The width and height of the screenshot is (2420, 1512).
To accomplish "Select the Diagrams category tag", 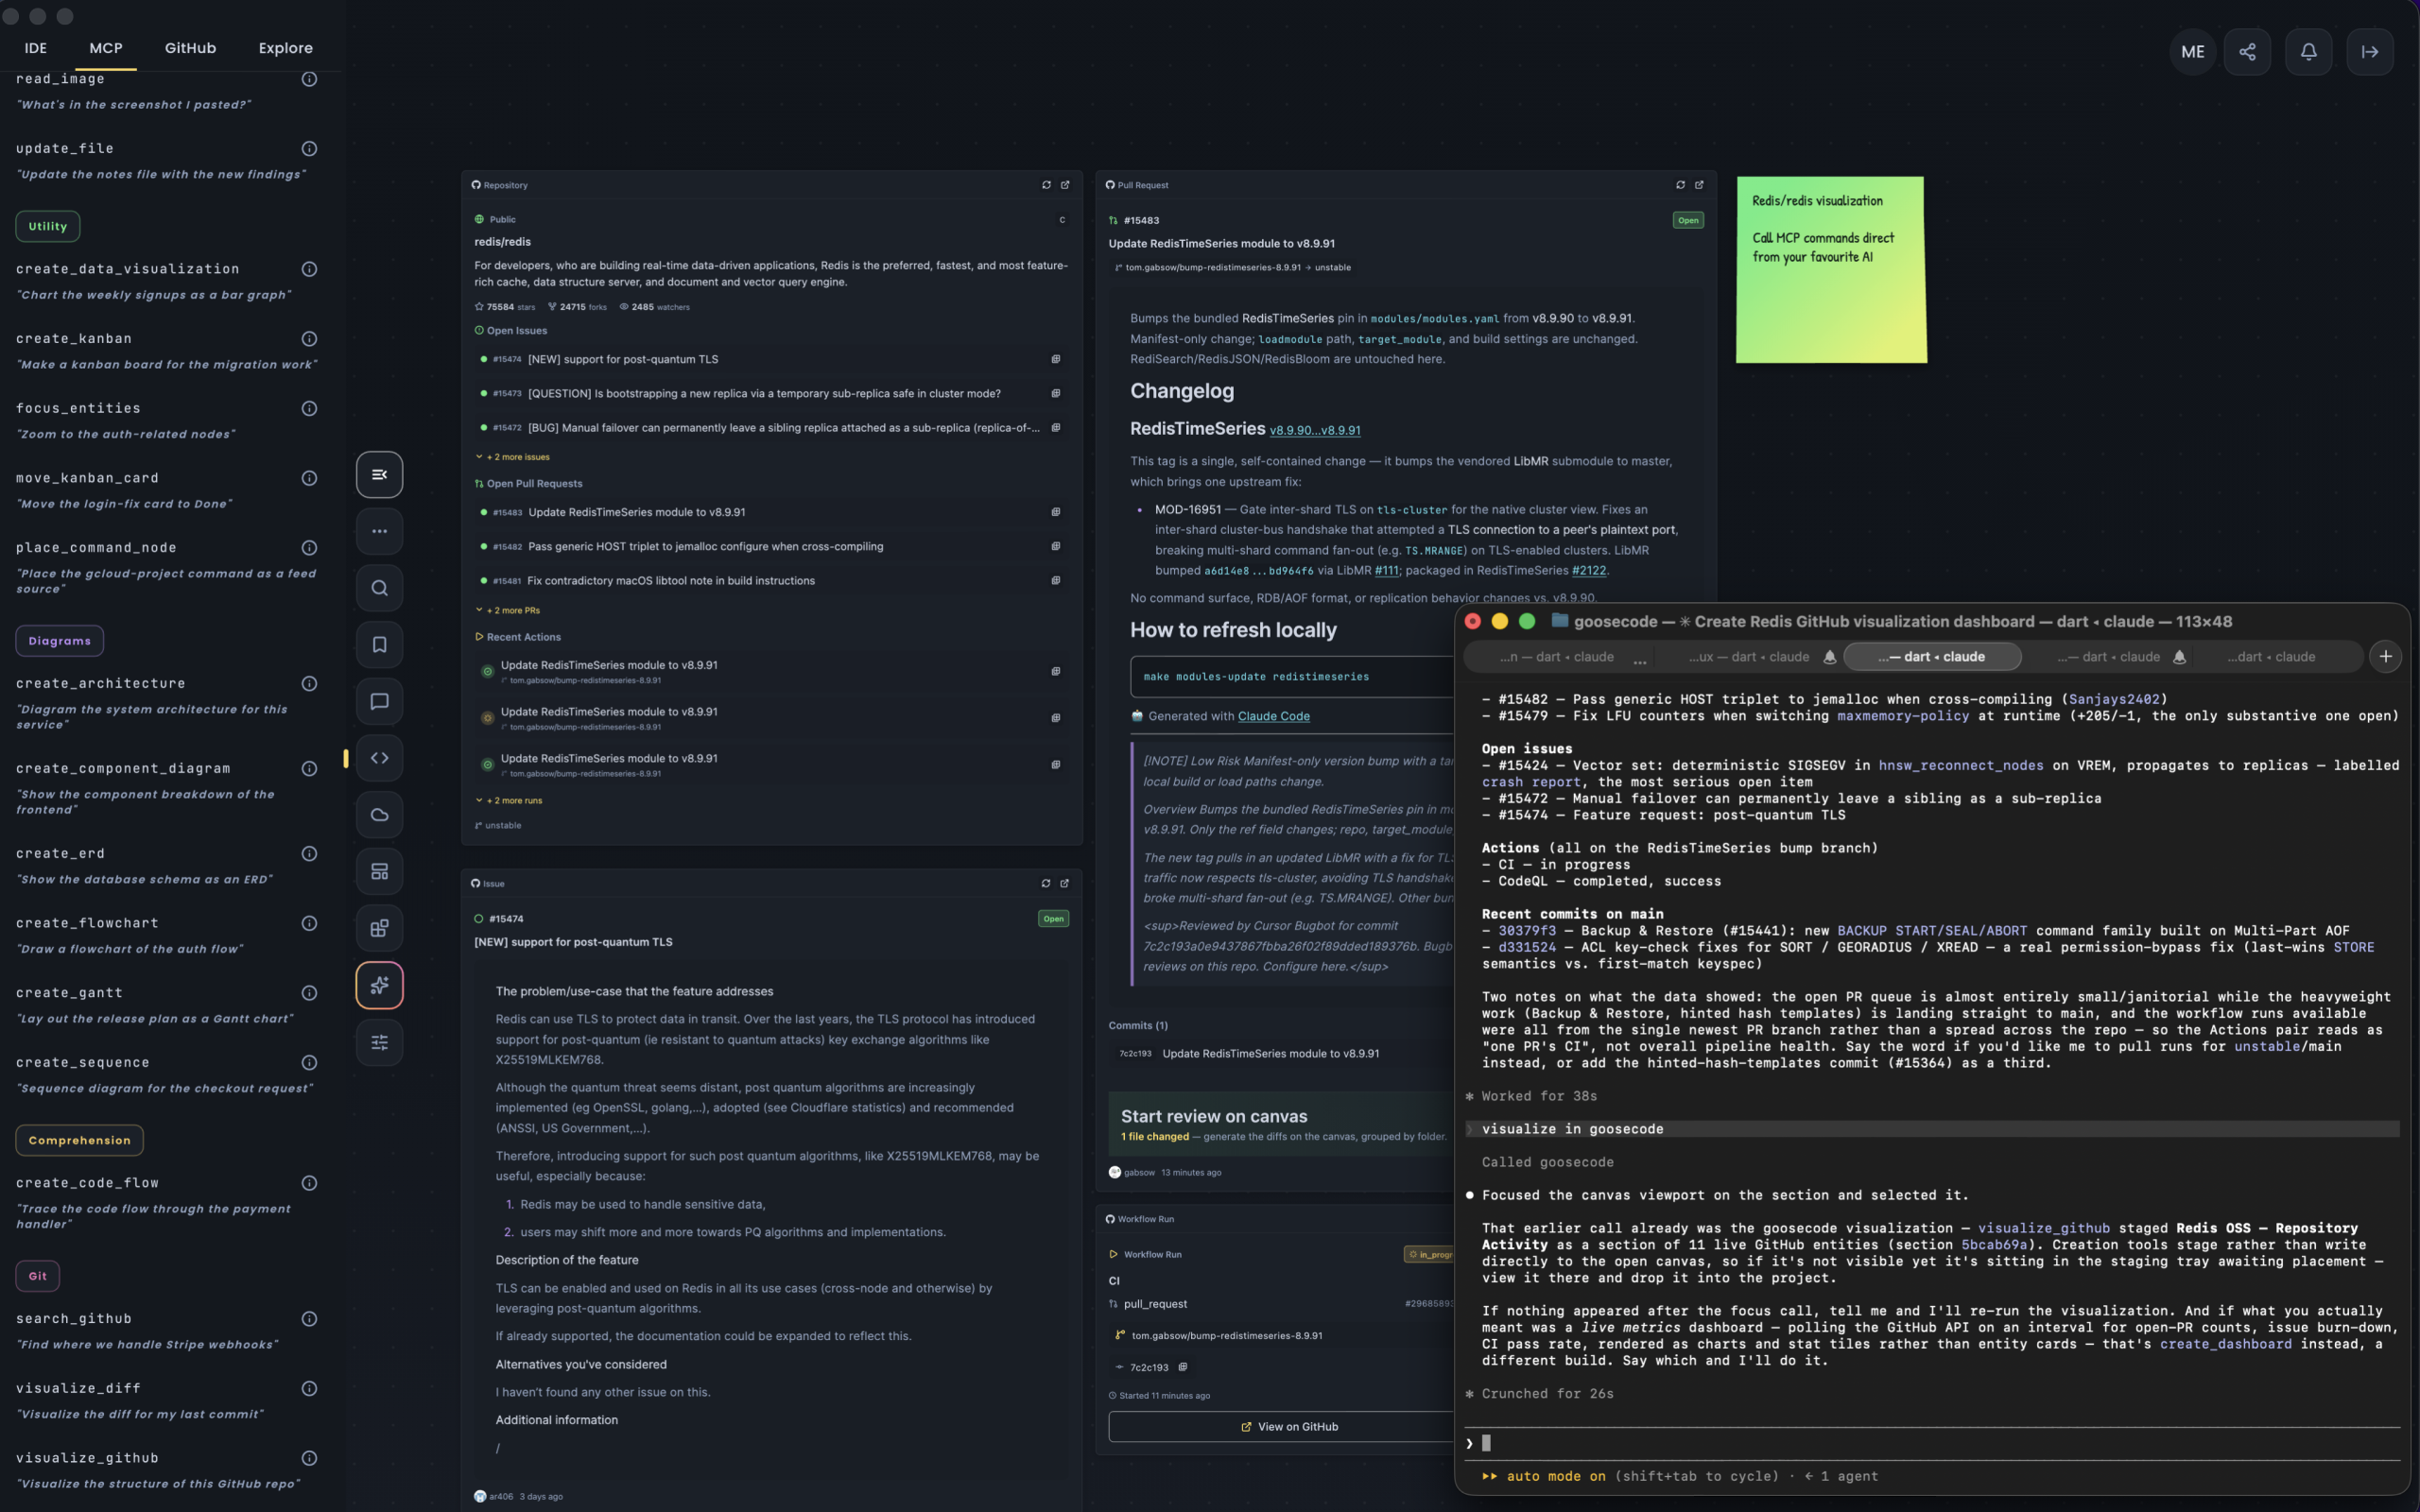I will click(60, 641).
